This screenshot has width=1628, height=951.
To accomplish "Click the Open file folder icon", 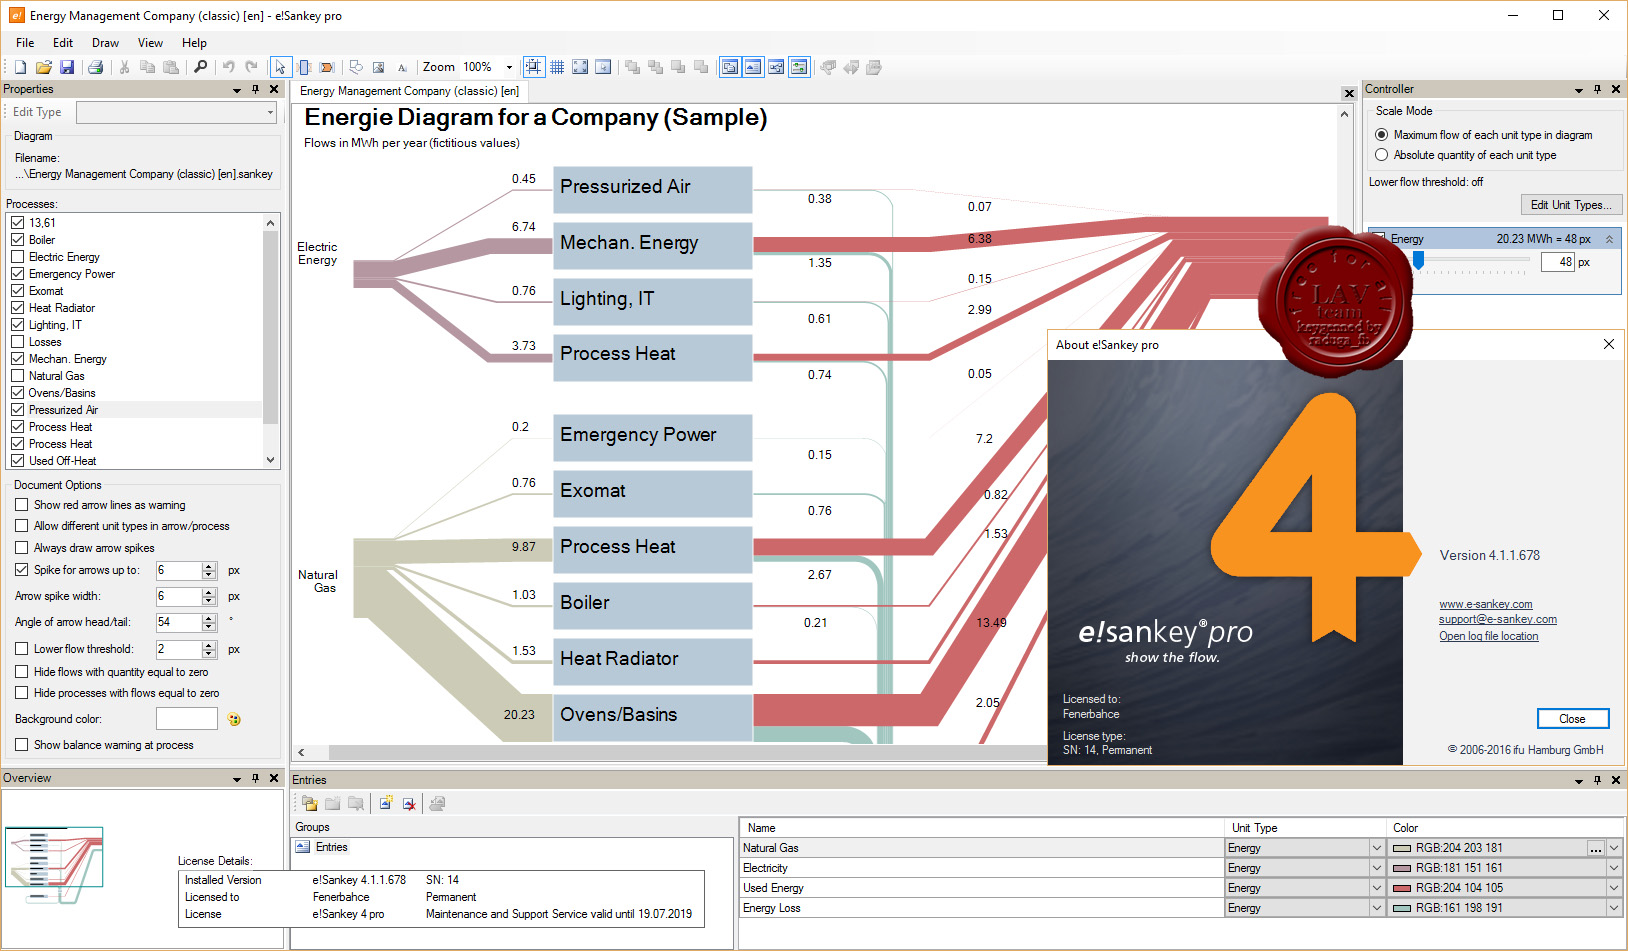I will tap(43, 67).
